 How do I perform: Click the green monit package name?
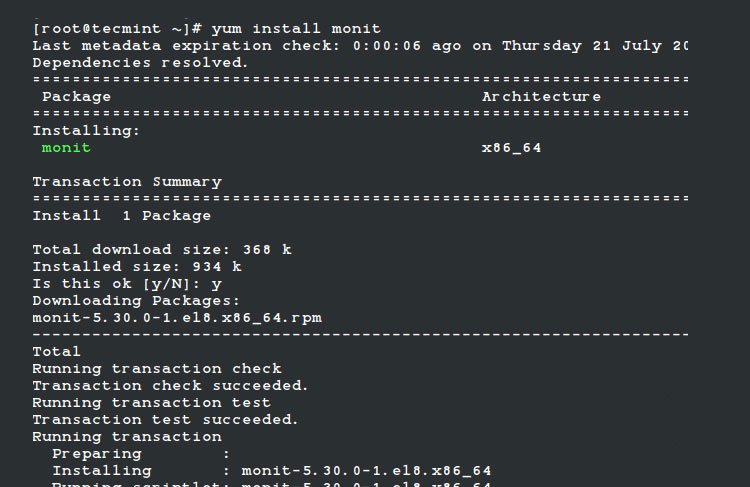(x=66, y=147)
